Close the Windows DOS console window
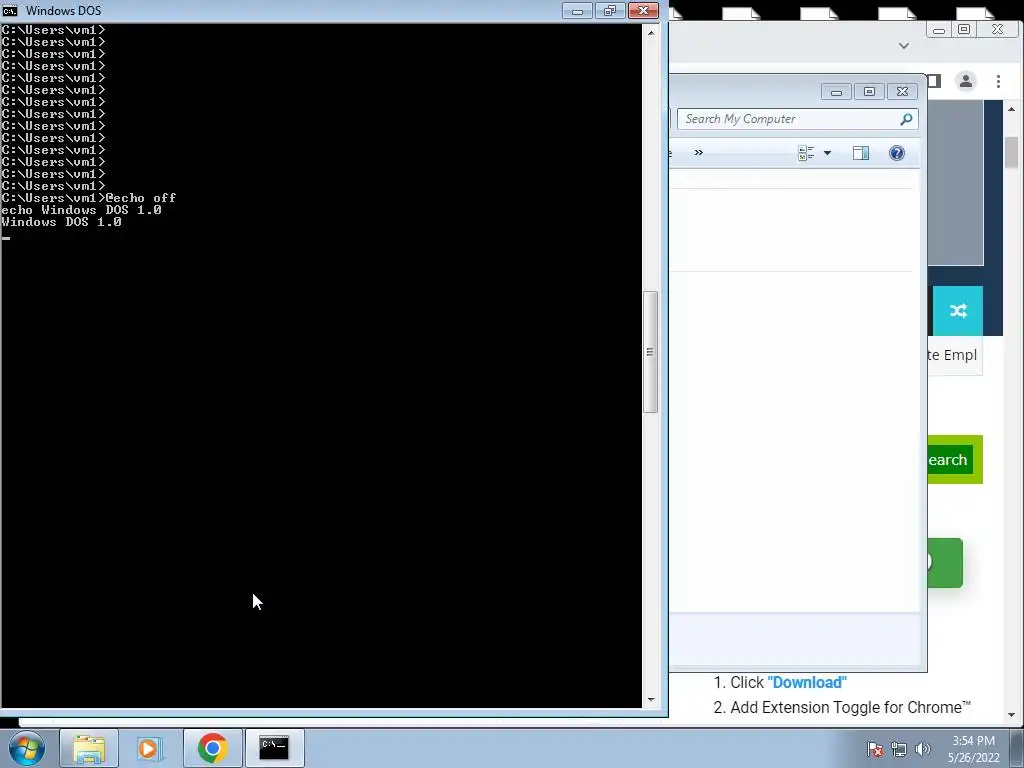Viewport: 1024px width, 768px height. point(643,10)
